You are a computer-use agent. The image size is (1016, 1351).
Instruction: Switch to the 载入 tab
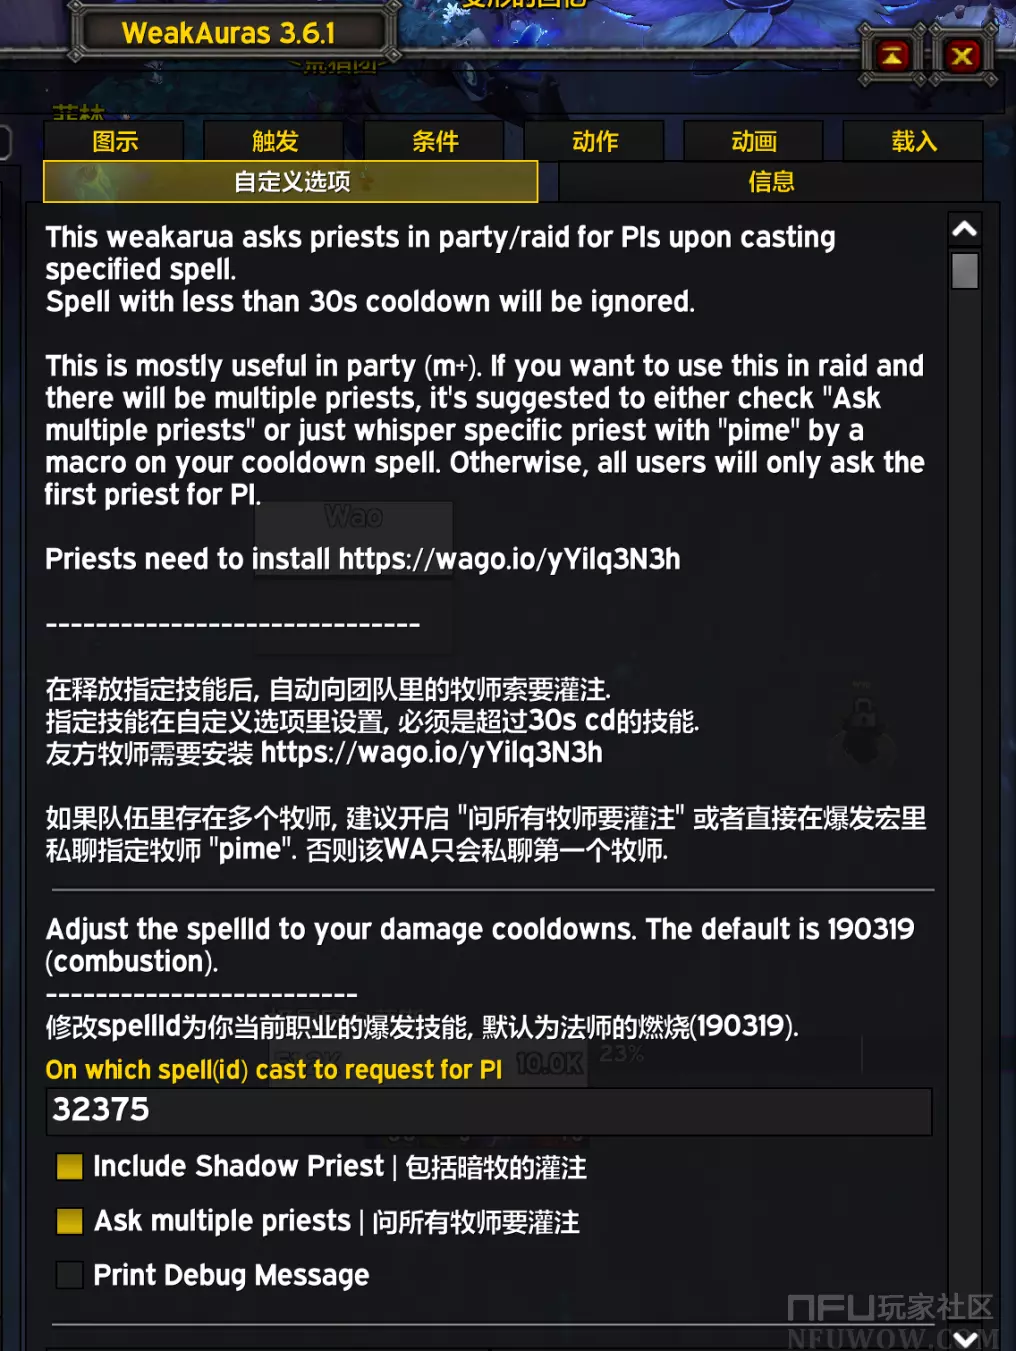click(913, 141)
